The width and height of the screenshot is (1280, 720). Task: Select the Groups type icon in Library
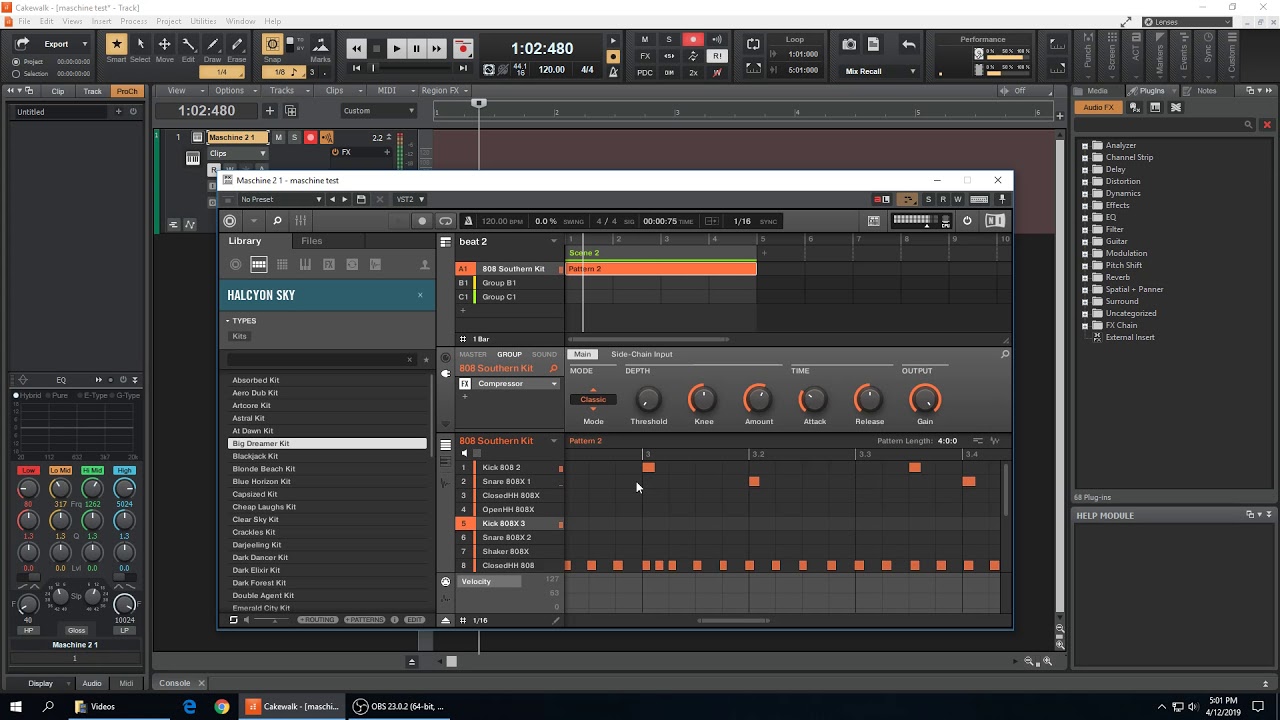[259, 264]
